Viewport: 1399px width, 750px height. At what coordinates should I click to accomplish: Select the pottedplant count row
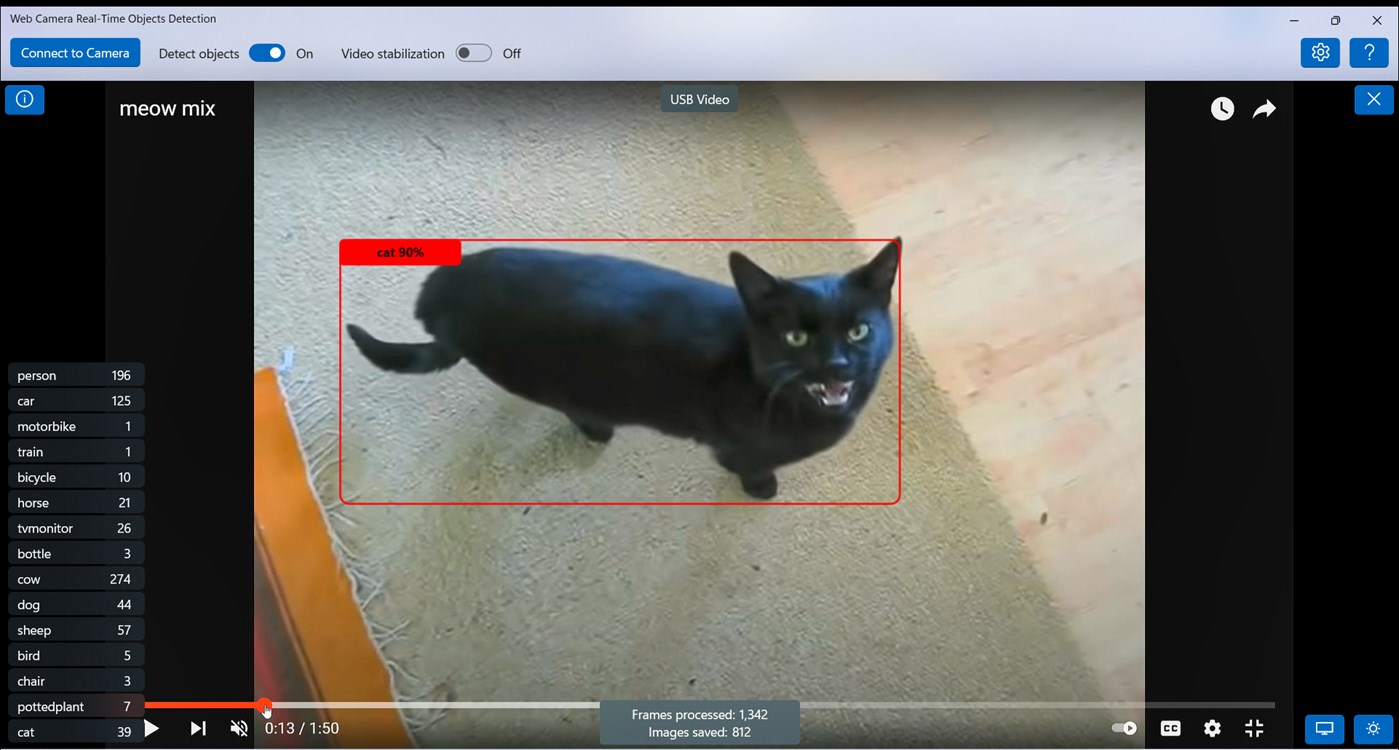[x=76, y=706]
